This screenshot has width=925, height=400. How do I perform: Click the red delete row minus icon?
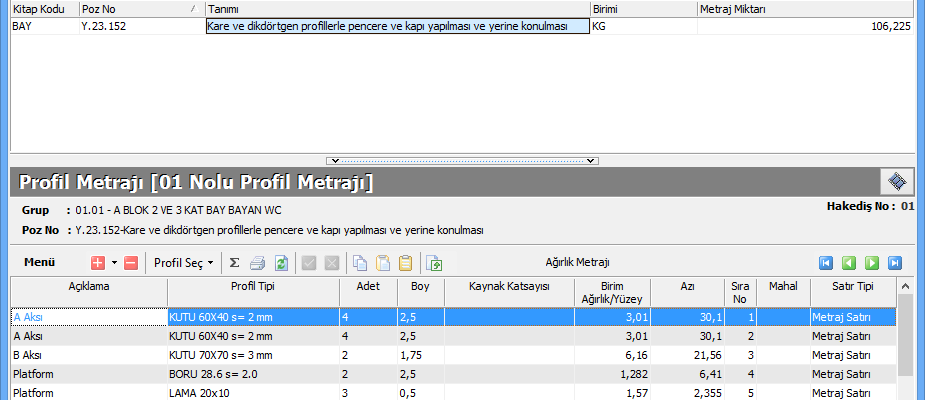click(x=130, y=263)
